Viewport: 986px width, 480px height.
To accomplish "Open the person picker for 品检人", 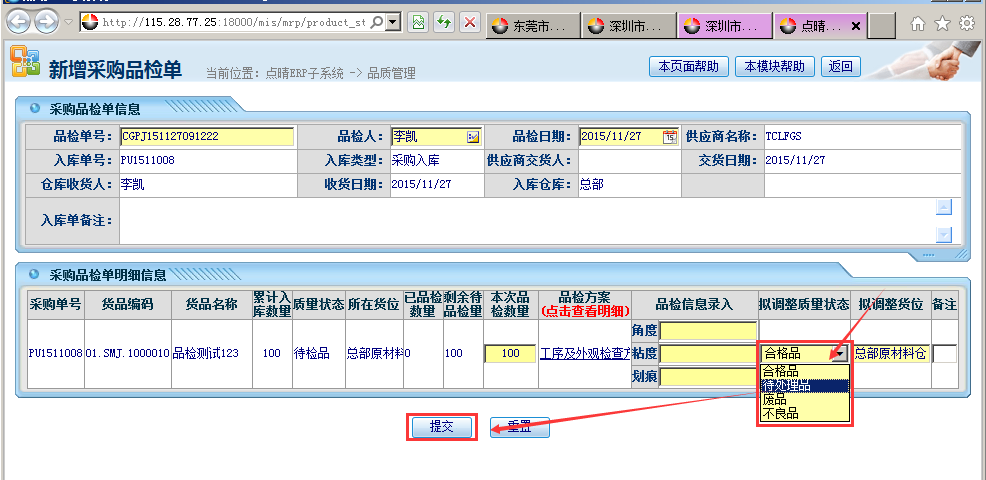I will pyautogui.click(x=473, y=137).
